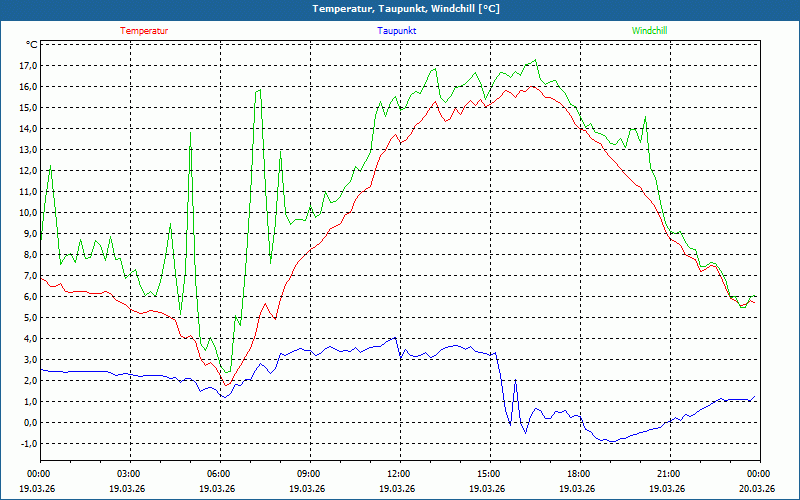Click the 2,0 value on the y-axis
This screenshot has height=500, width=800.
tap(27, 381)
